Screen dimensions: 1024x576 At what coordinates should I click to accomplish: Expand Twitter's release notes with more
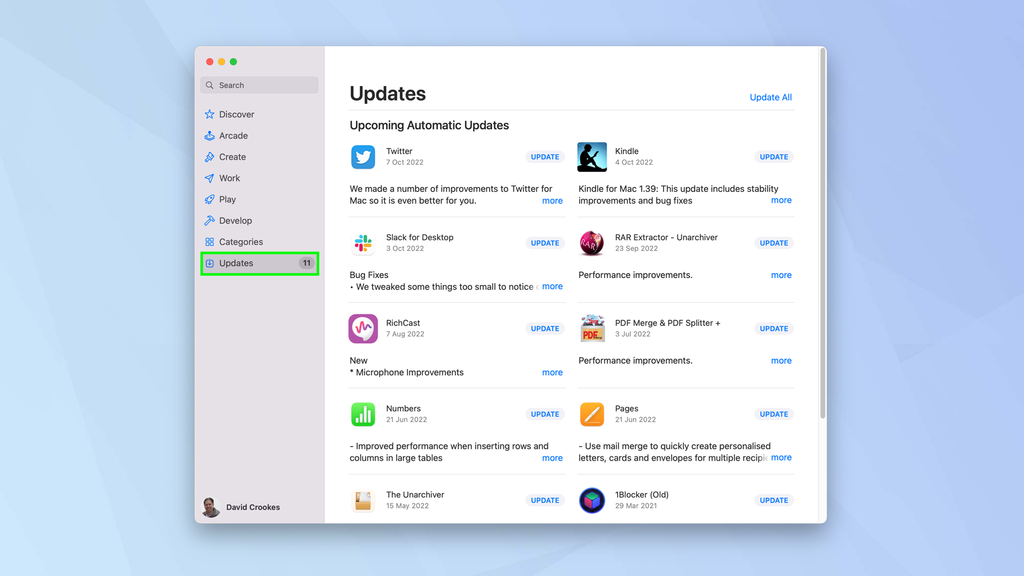552,200
